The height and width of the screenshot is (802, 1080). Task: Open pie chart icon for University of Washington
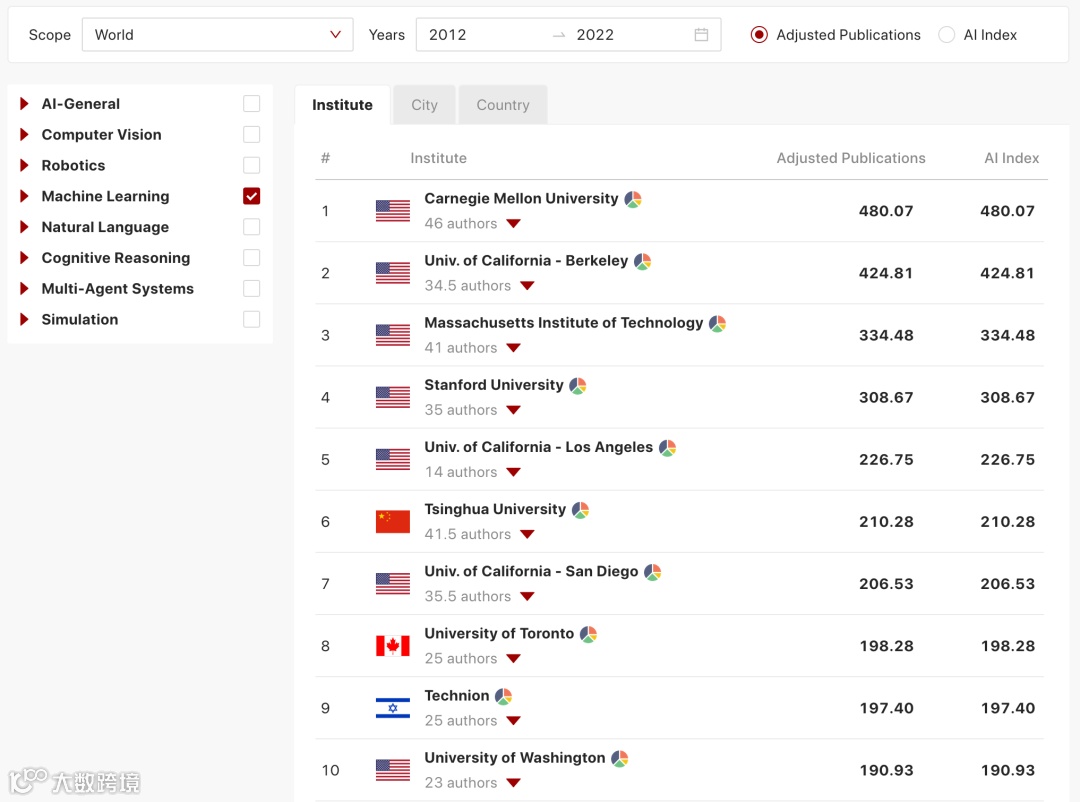620,759
